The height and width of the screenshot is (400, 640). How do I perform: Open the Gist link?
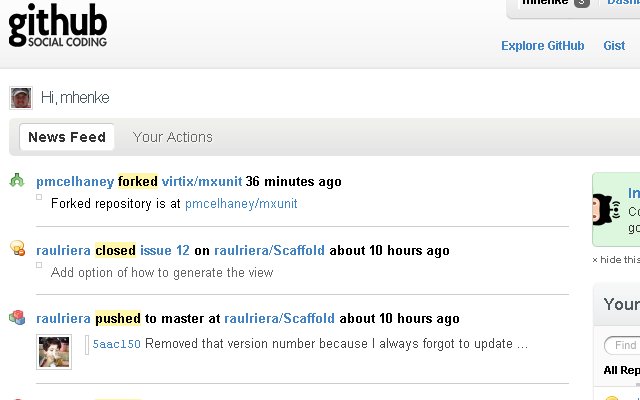(x=614, y=46)
